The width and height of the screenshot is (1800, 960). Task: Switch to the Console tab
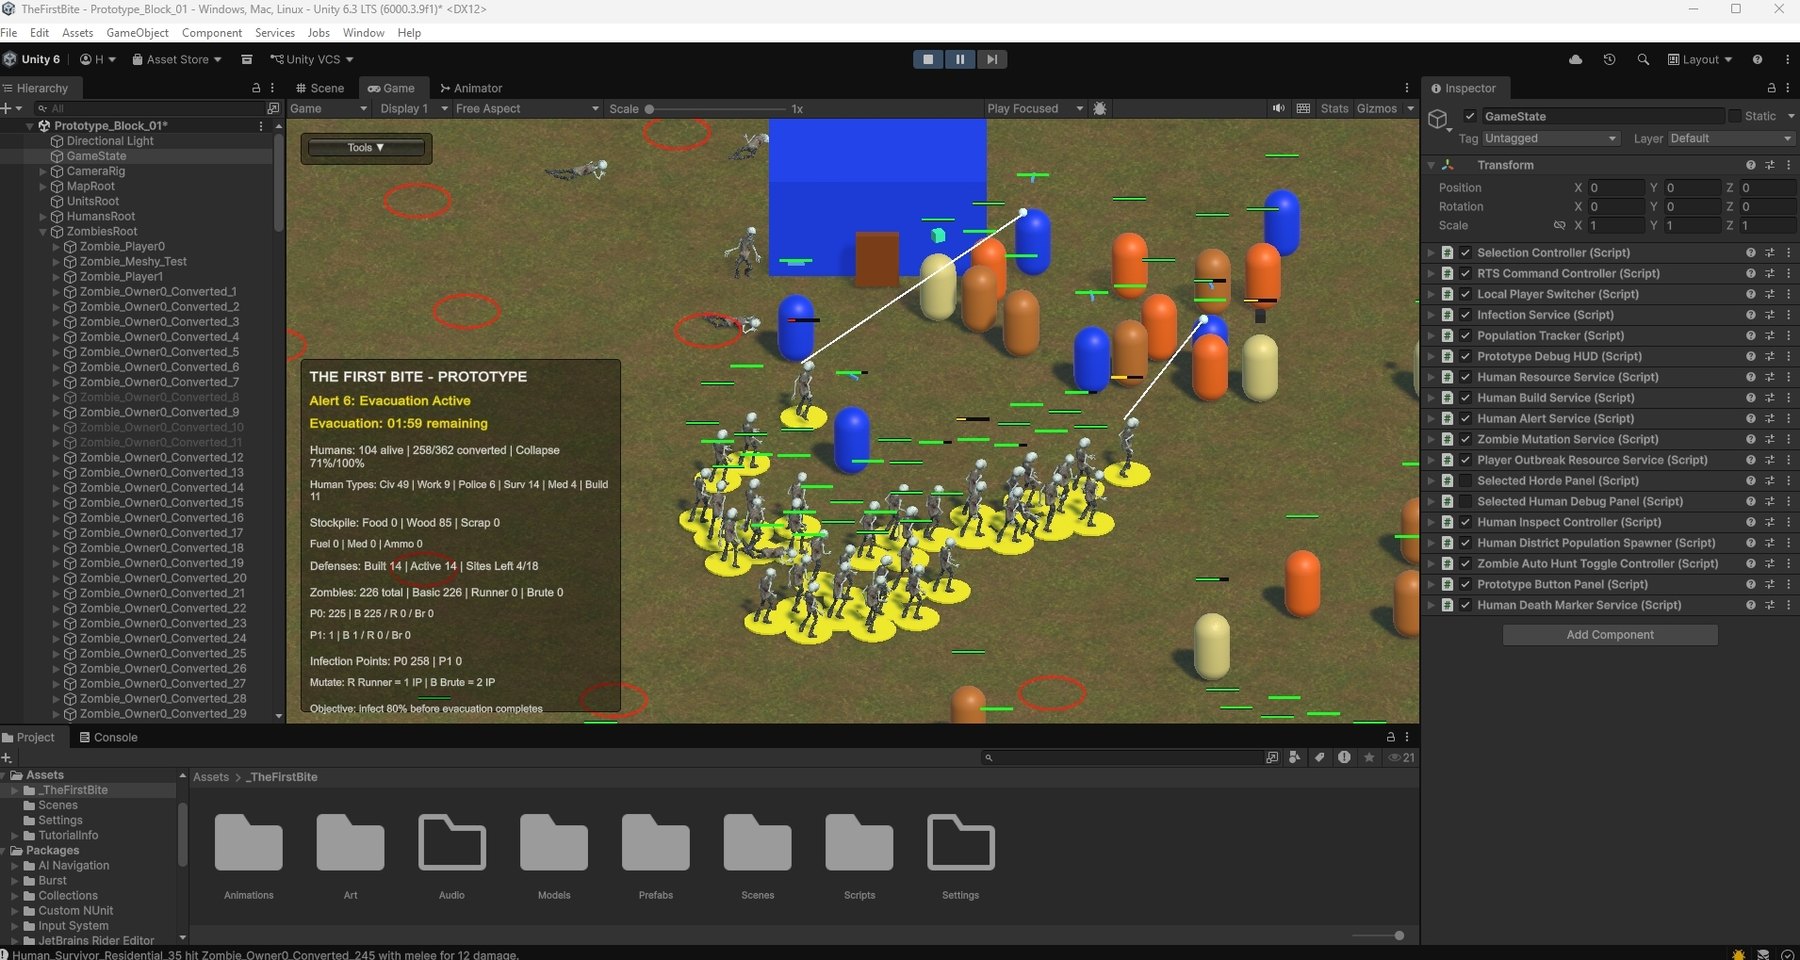point(108,737)
